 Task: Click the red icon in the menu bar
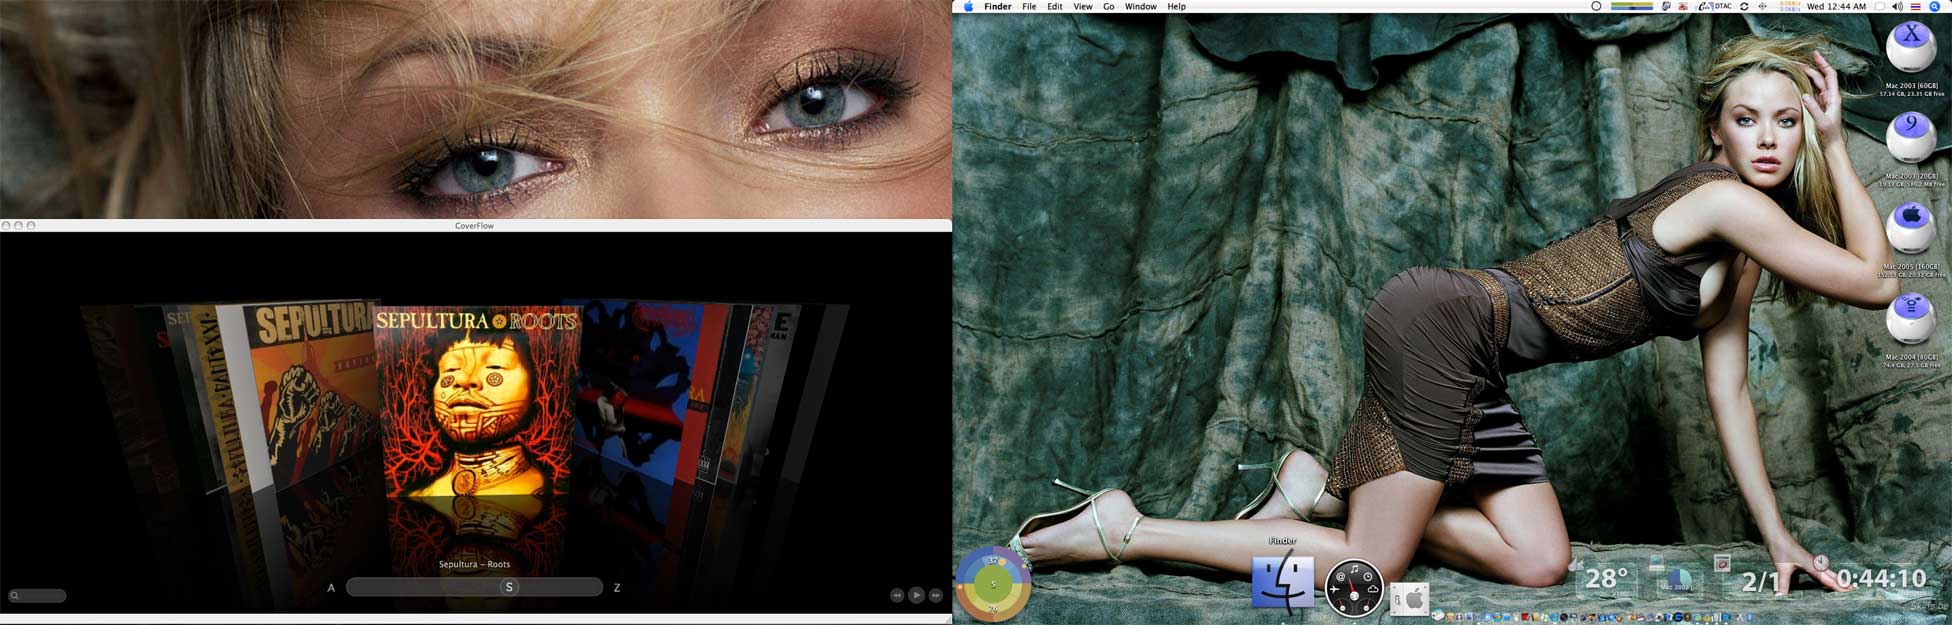pos(1683,7)
